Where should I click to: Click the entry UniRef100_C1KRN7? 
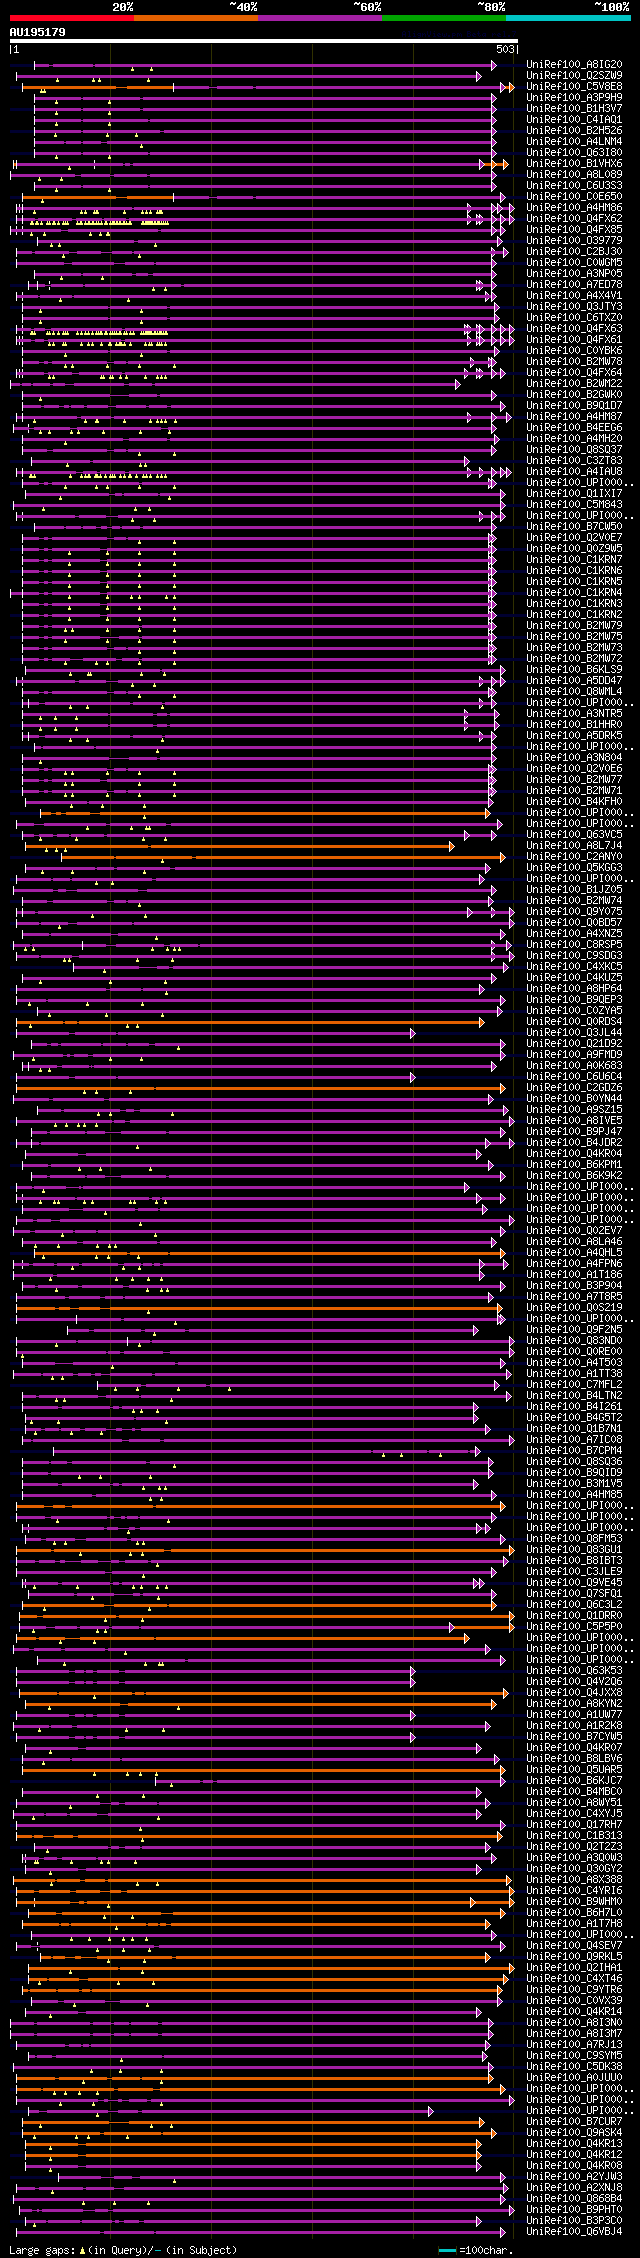[574, 559]
